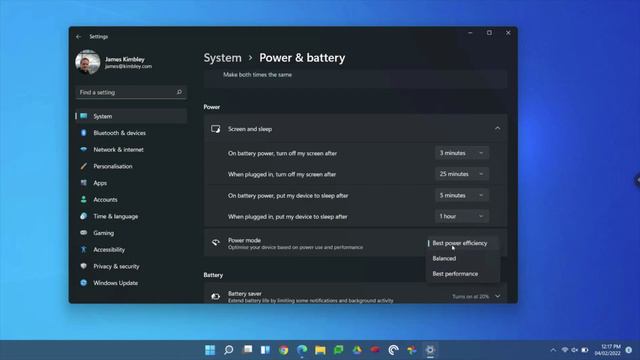Click the Screen and sleep monitor icon
640x360 pixels.
pyautogui.click(x=216, y=129)
